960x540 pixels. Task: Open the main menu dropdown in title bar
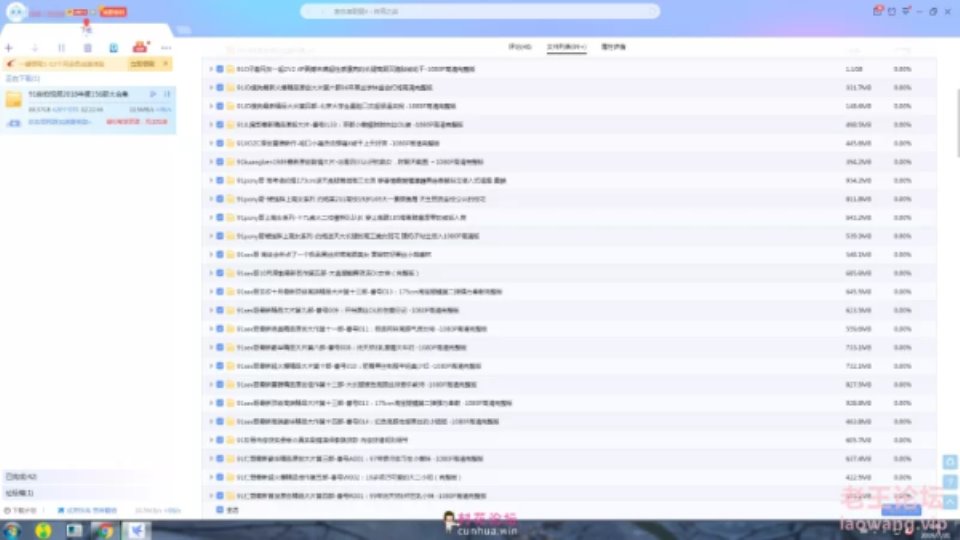coord(904,12)
